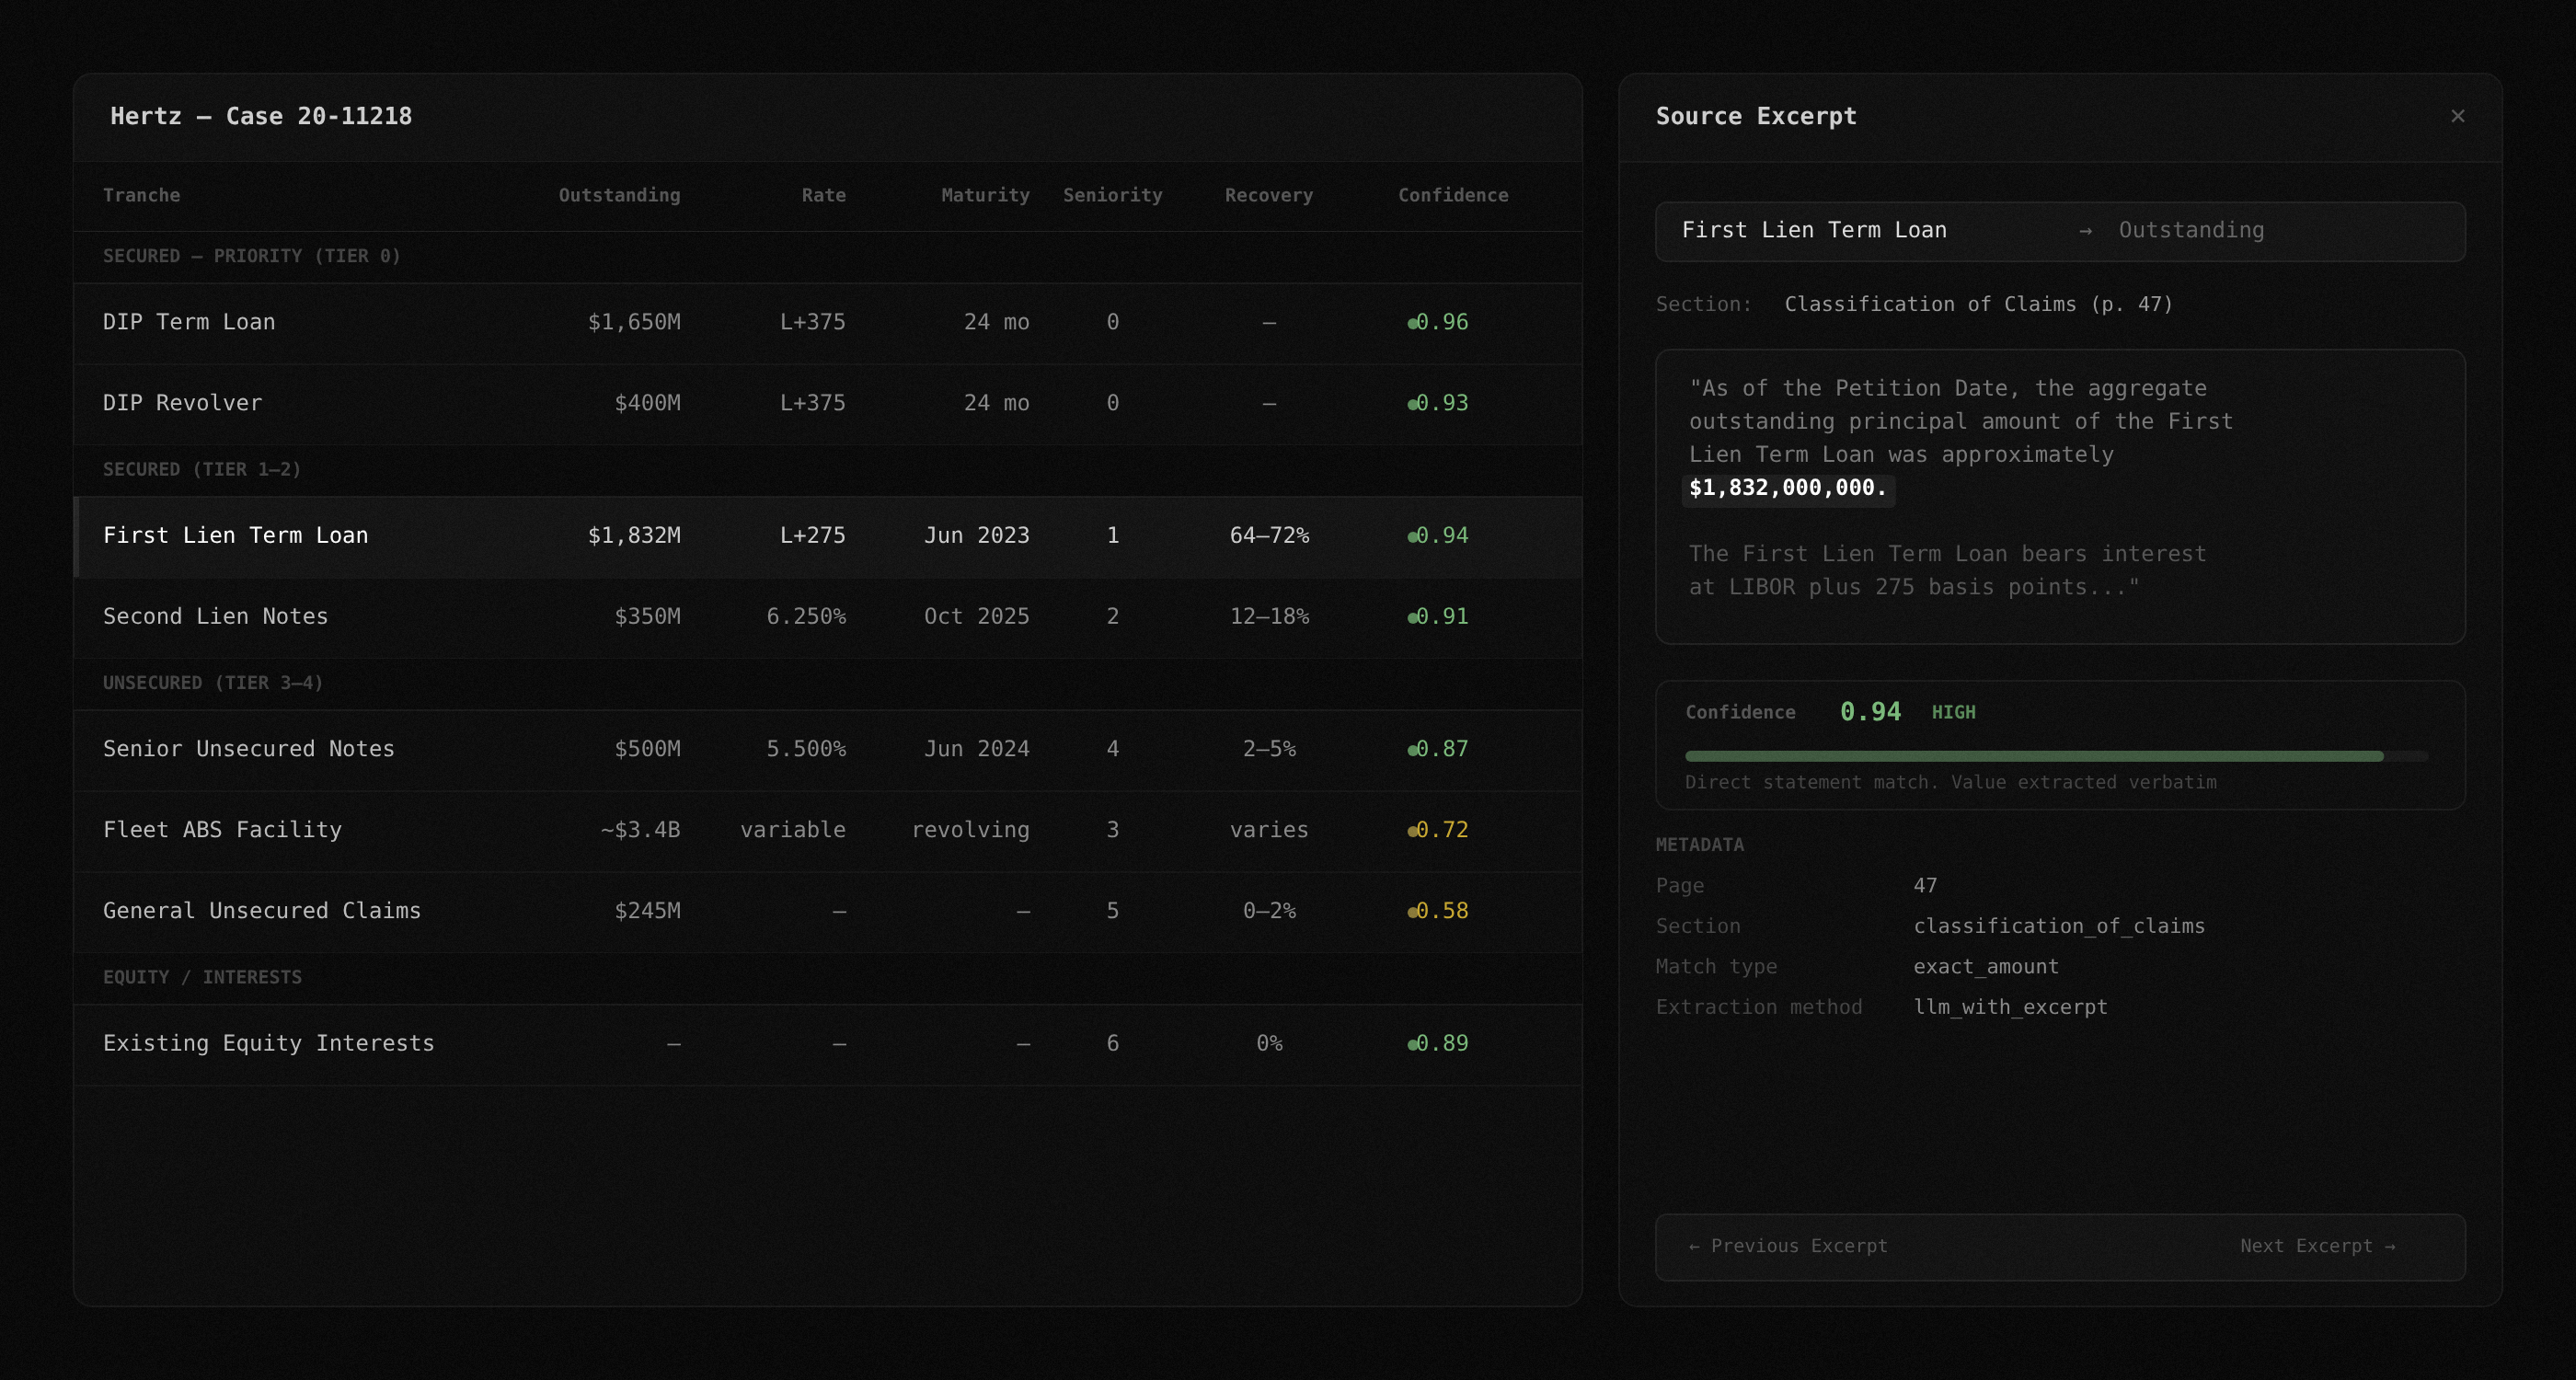Screen dimensions: 2576x1380
Task: Select the Fleet ABS Facility tranche
Action: [x=222, y=830]
